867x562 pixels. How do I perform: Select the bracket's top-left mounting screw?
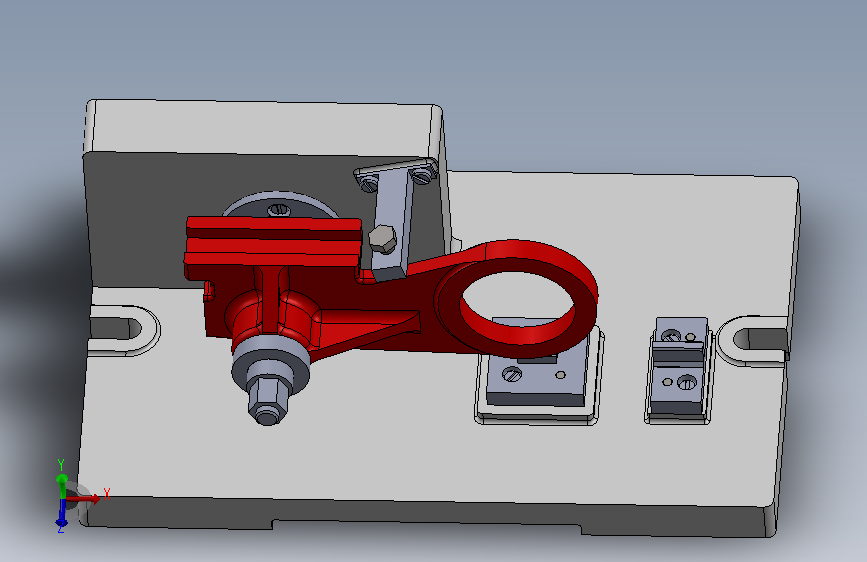(x=370, y=183)
